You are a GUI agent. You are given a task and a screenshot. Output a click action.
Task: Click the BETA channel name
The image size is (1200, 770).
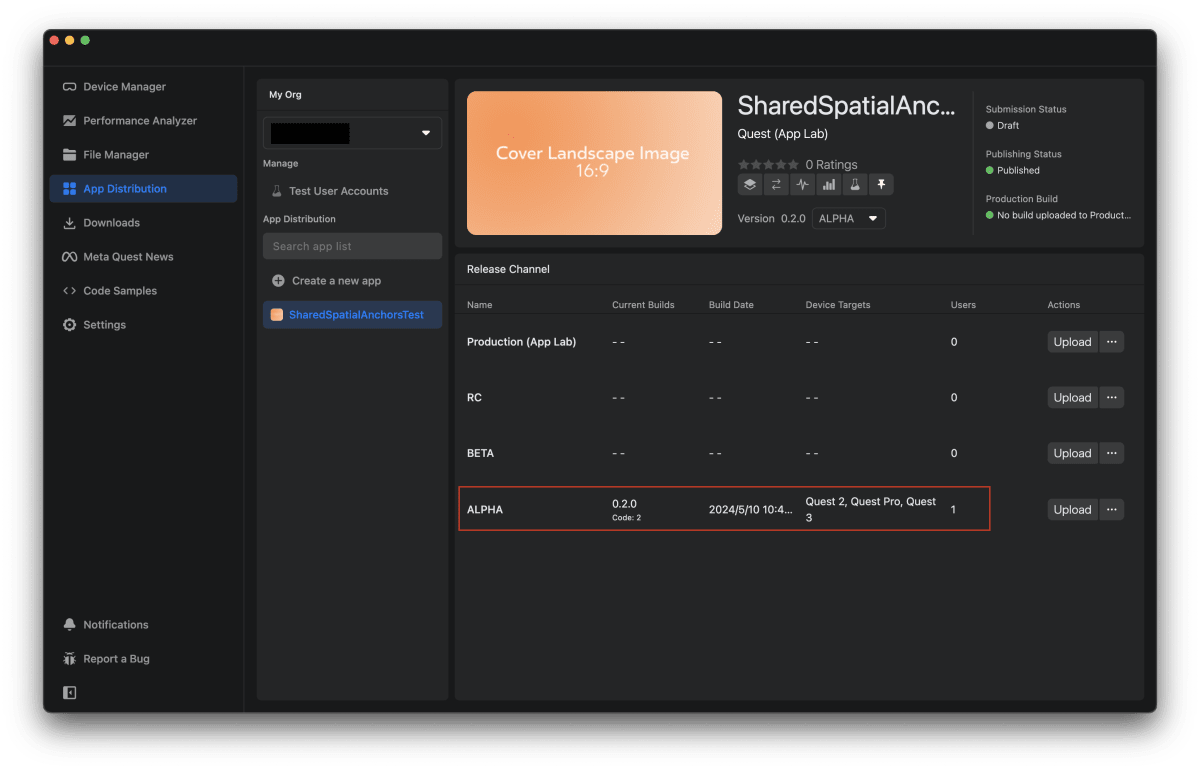480,454
